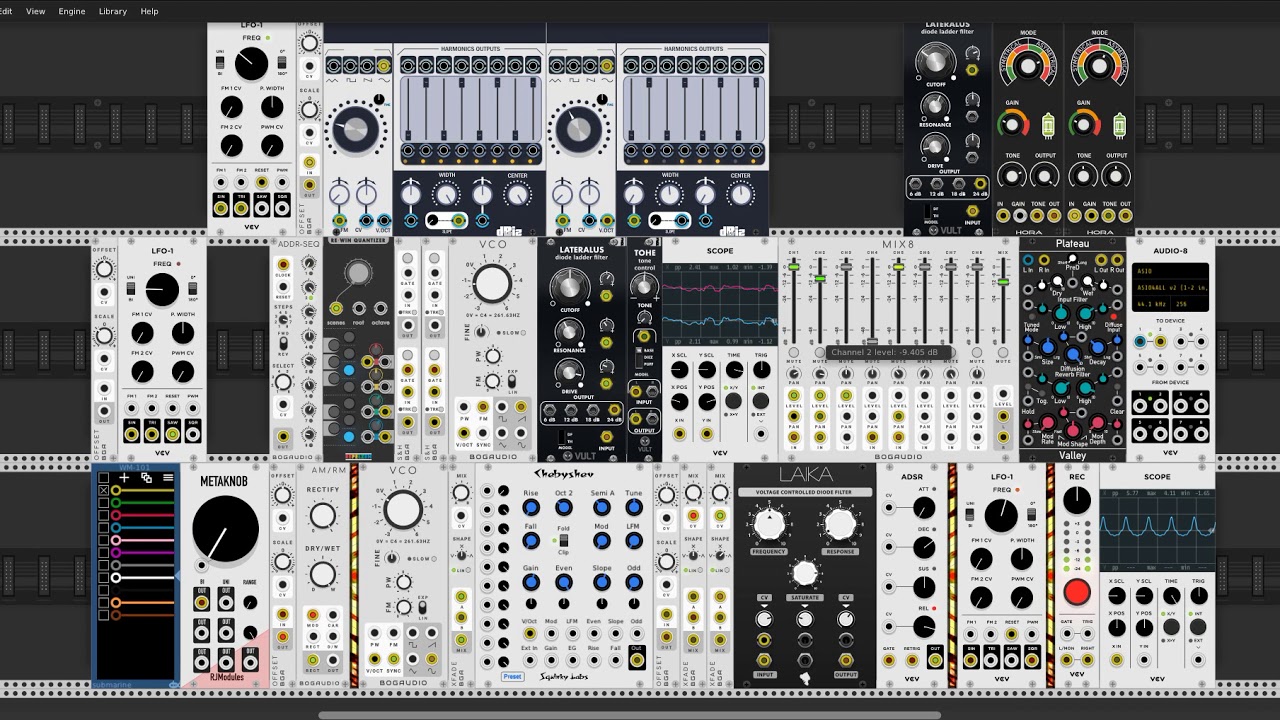
Task: Open the Library menu
Action: pos(113,11)
